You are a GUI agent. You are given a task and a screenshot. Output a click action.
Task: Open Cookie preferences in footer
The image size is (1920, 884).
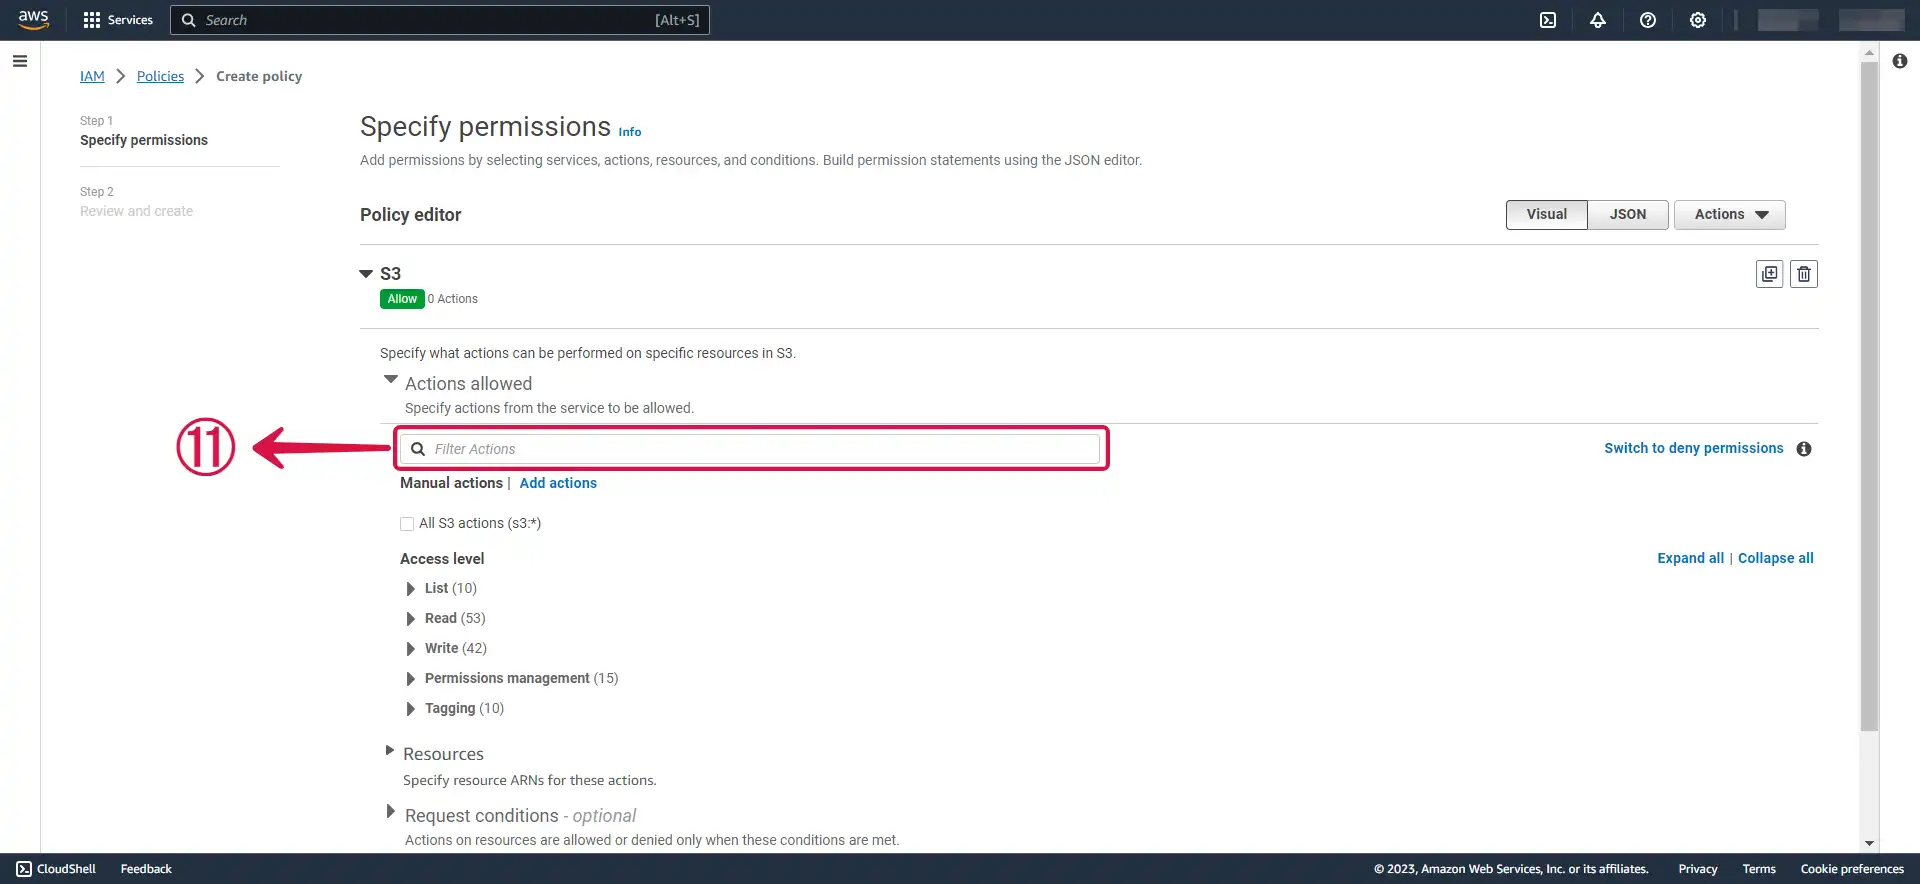[1852, 869]
